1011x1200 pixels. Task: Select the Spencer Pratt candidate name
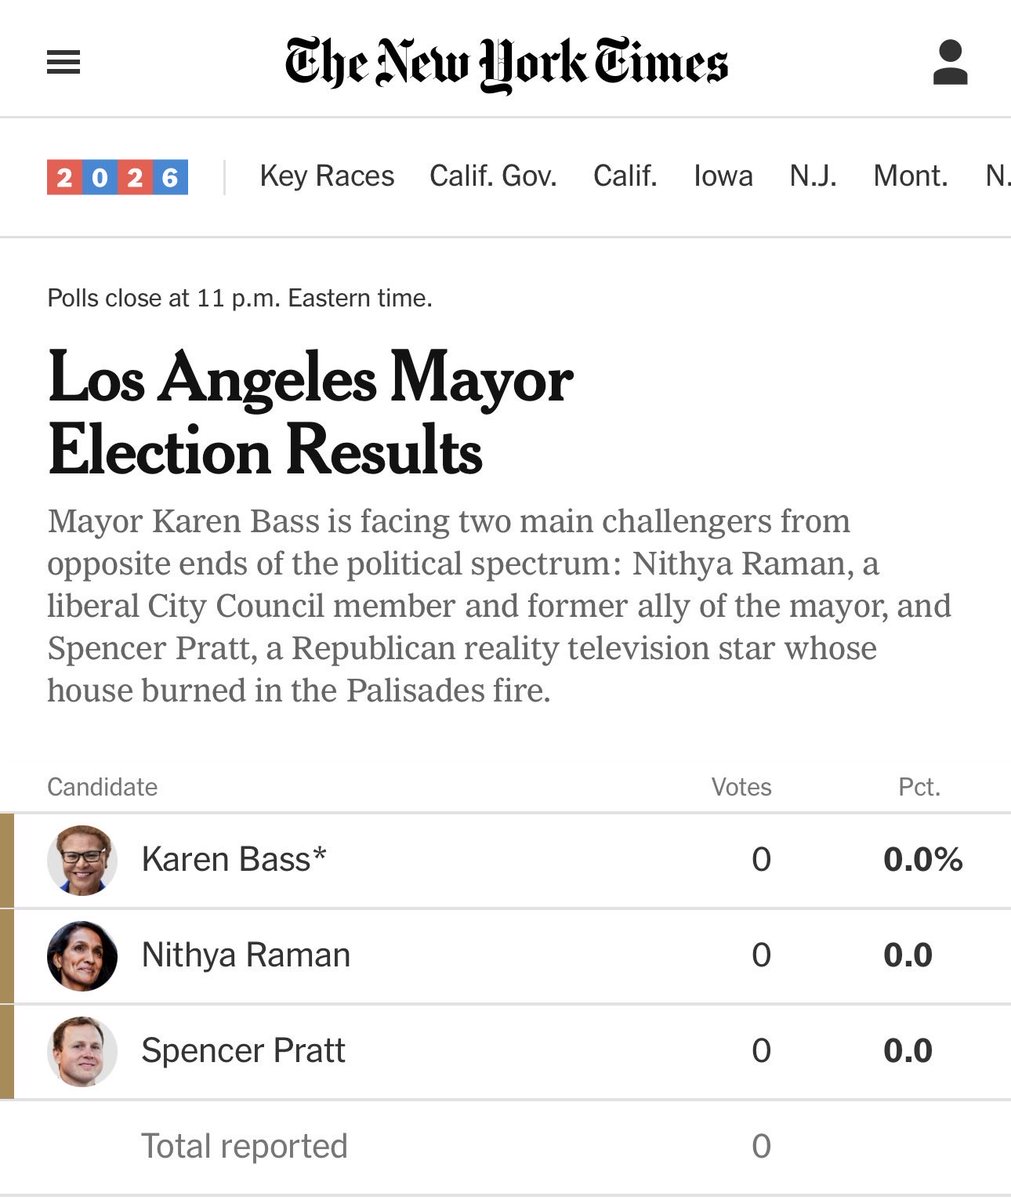tap(243, 1051)
